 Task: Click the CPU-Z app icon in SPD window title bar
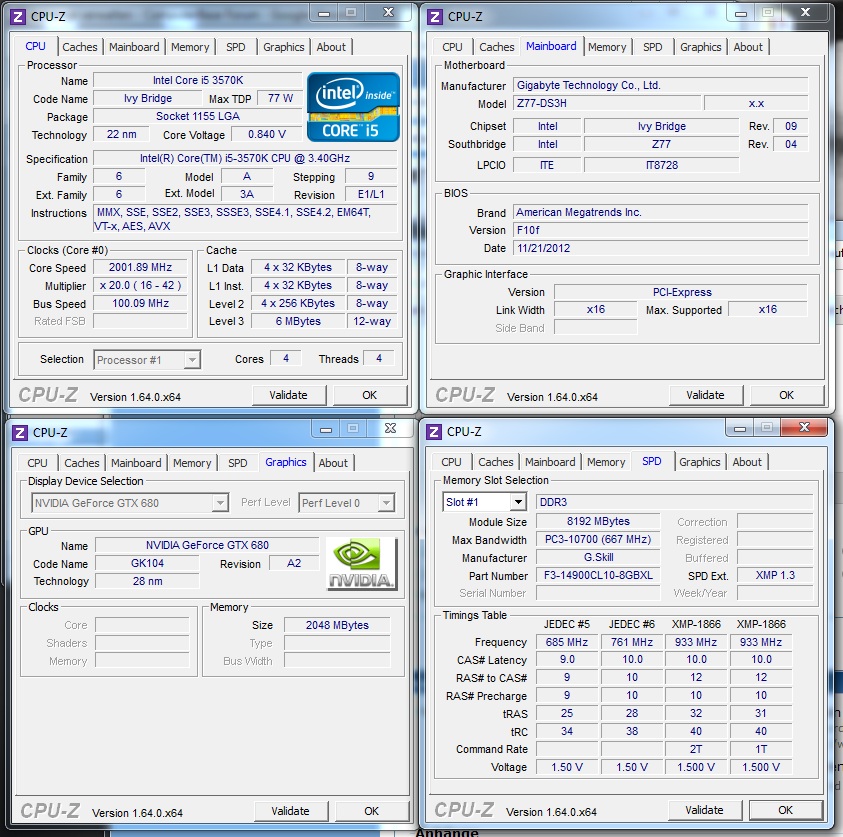[434, 432]
